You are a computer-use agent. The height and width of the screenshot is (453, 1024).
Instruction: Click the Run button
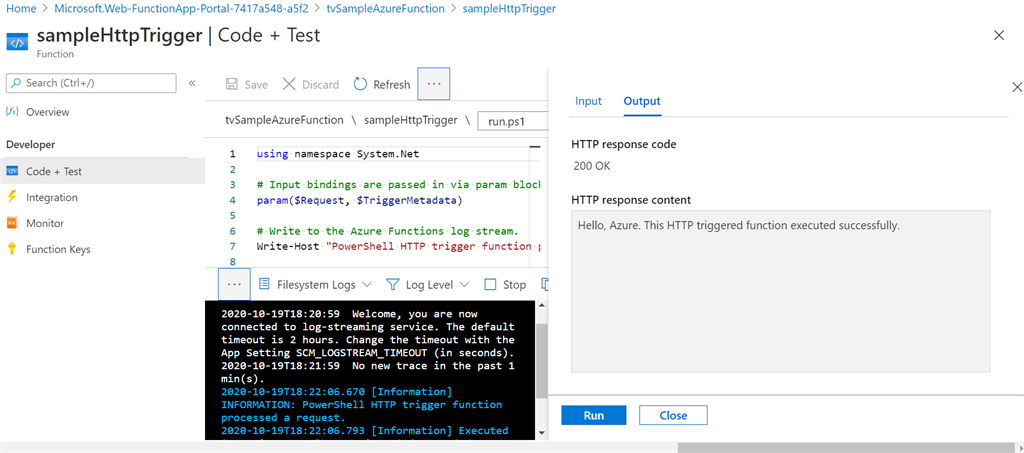click(x=594, y=415)
